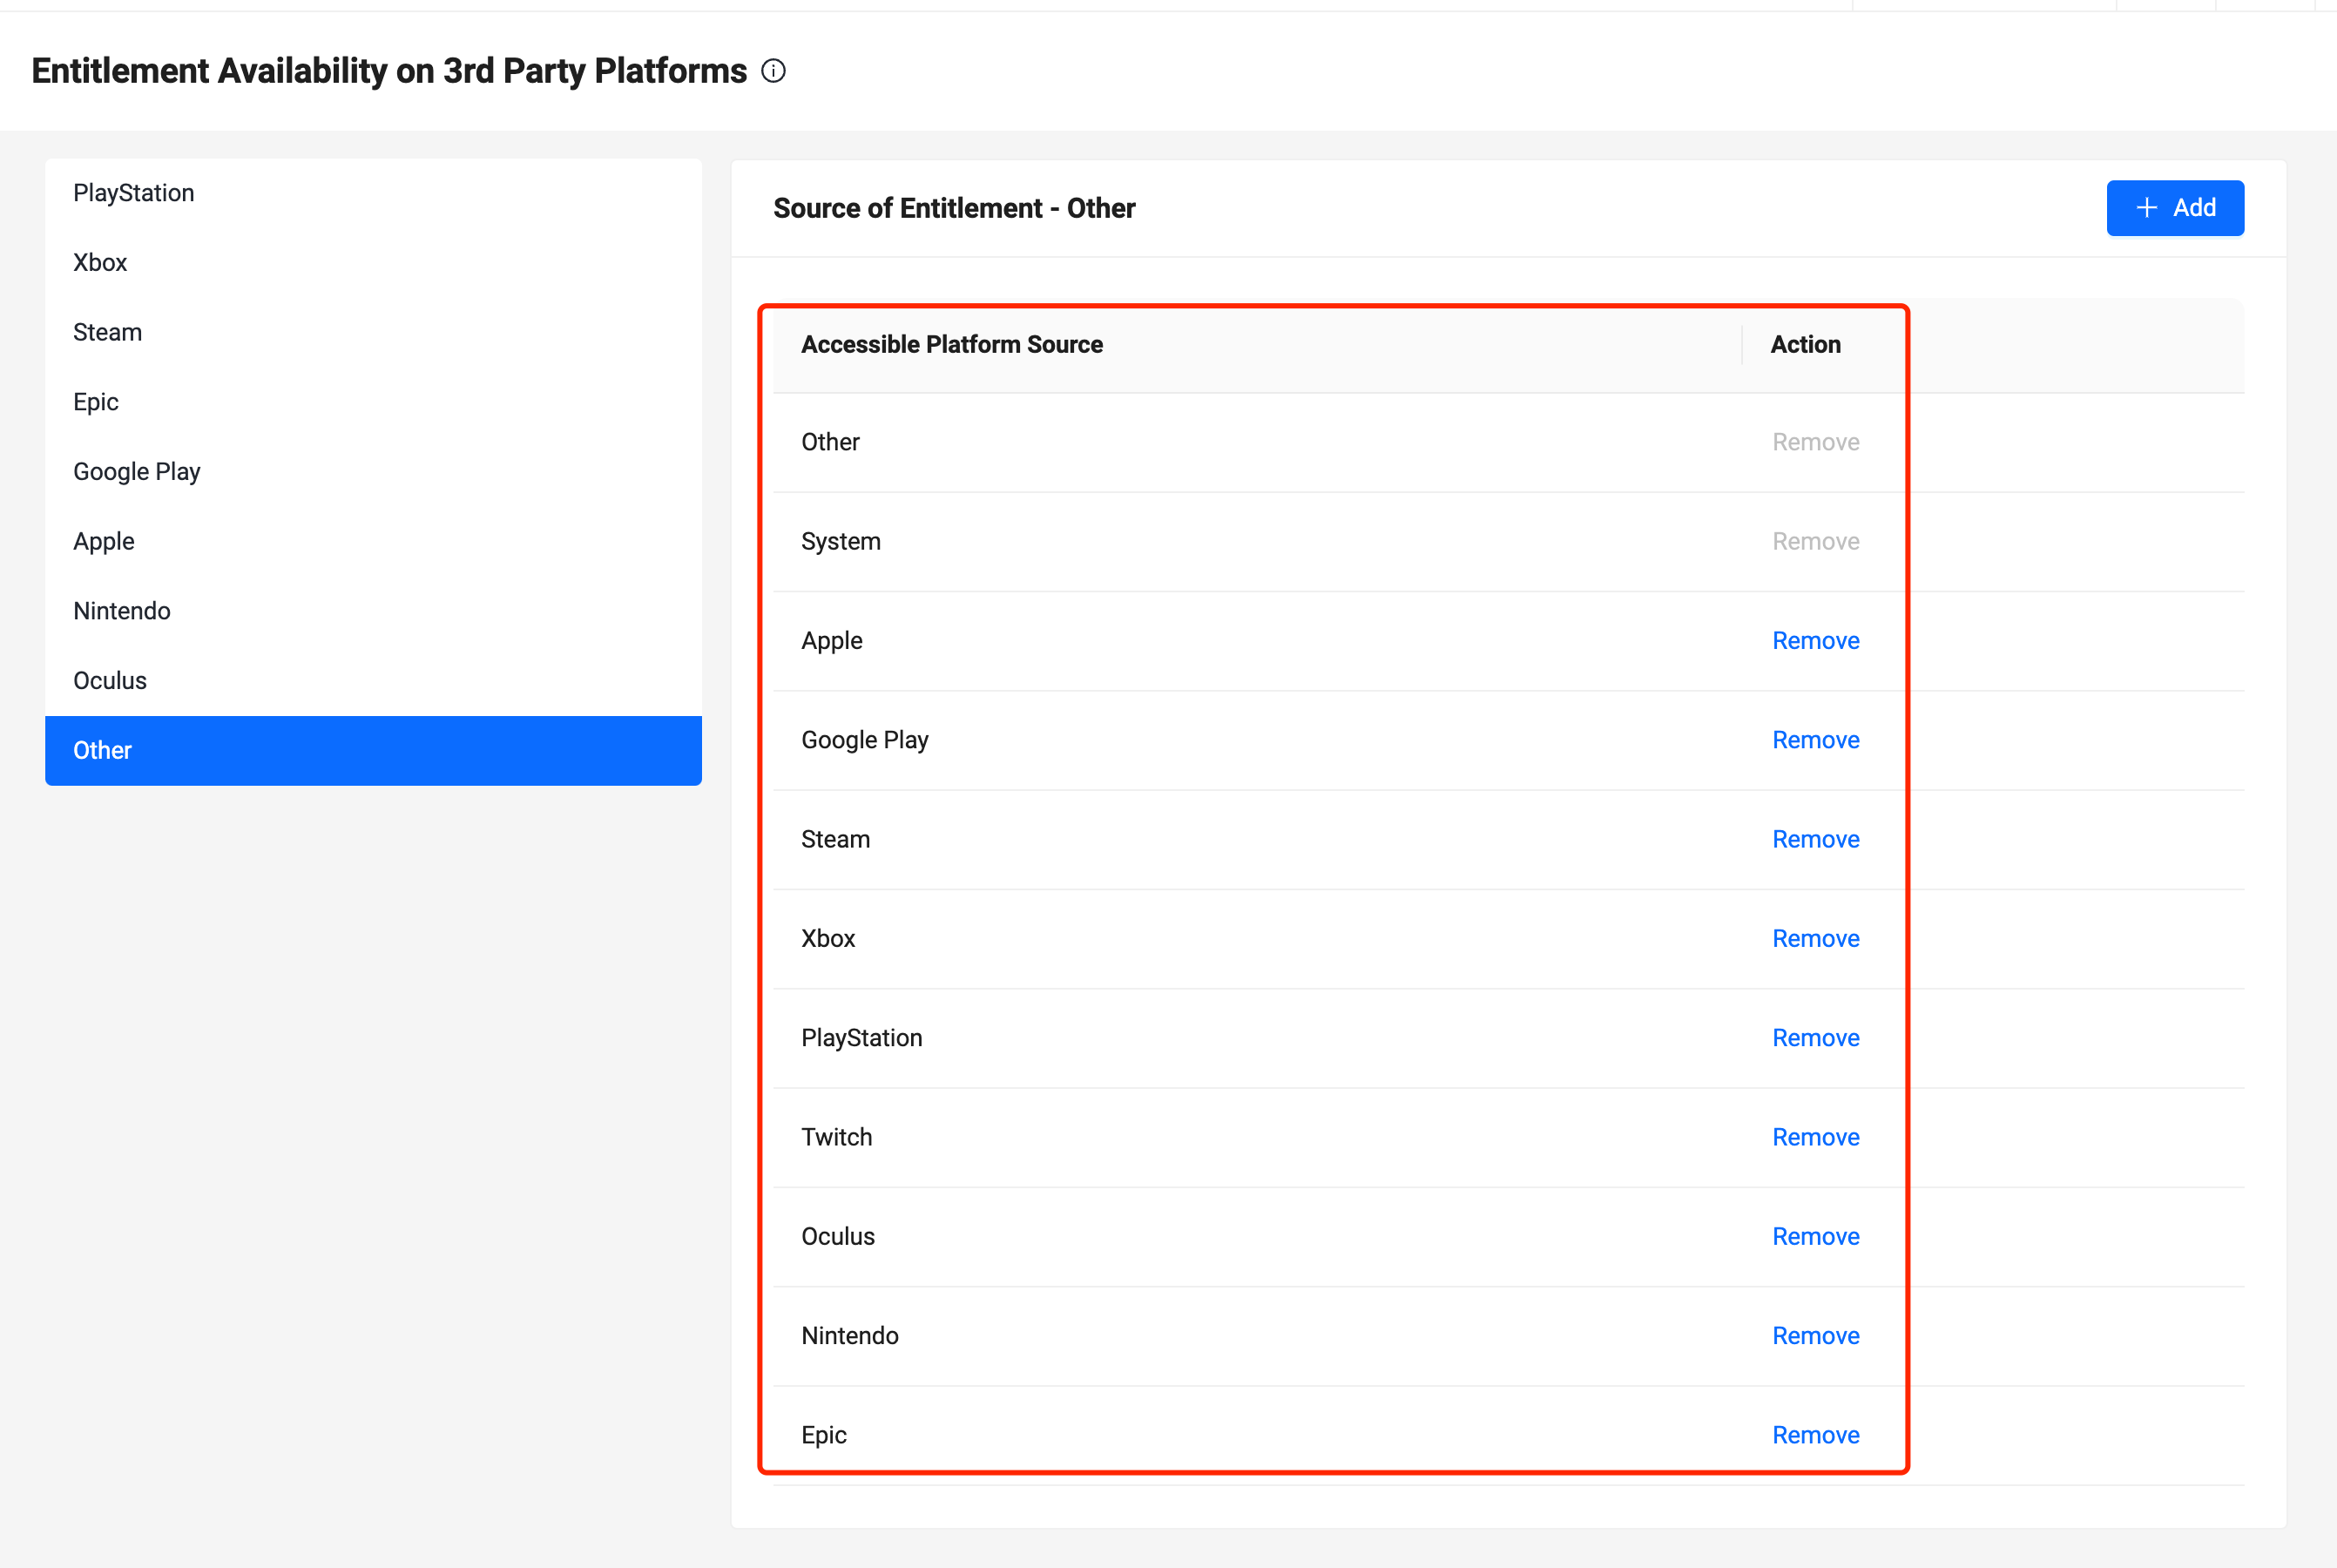Screen dimensions: 2337x1568
Task: Select PlayStation in the platform list
Action: (373, 193)
